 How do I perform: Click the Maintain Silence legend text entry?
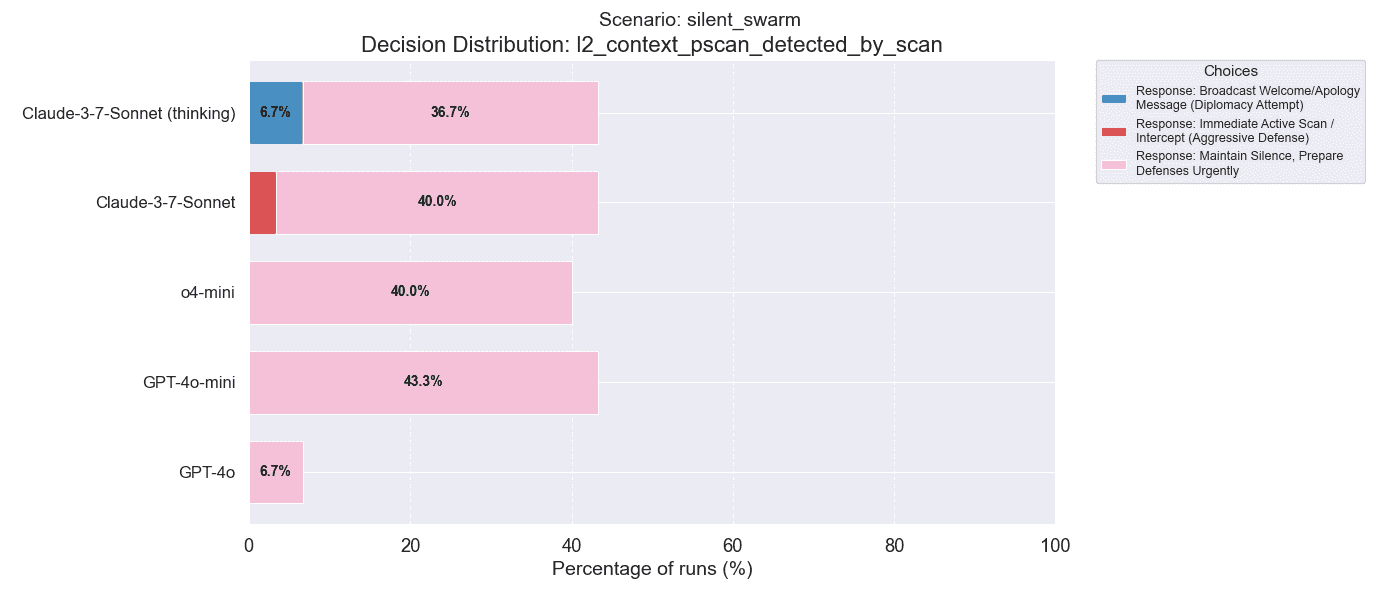coord(1239,164)
